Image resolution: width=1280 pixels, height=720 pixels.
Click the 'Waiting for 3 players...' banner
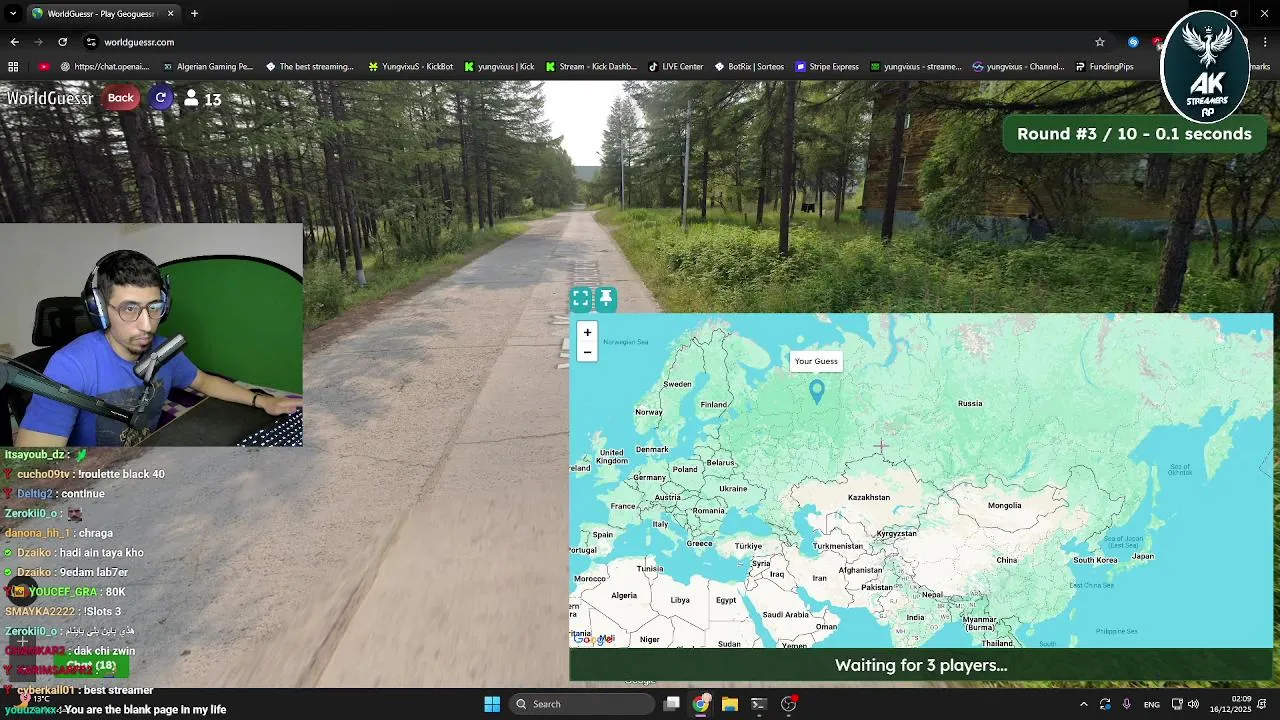pyautogui.click(x=921, y=665)
